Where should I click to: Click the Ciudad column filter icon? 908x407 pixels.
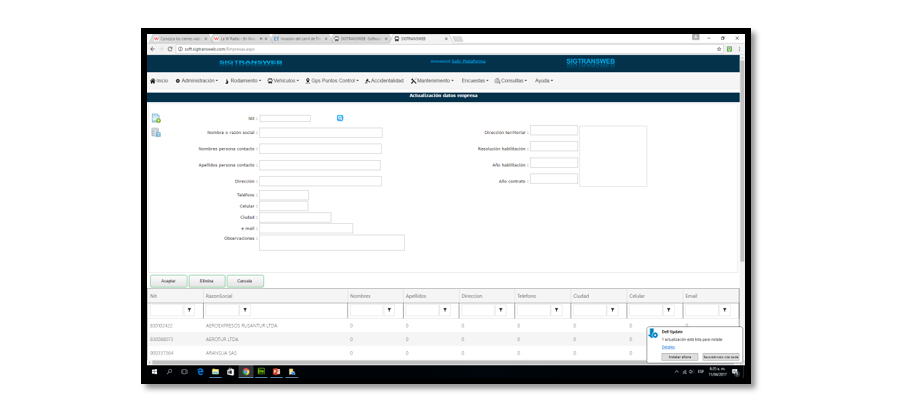click(612, 310)
